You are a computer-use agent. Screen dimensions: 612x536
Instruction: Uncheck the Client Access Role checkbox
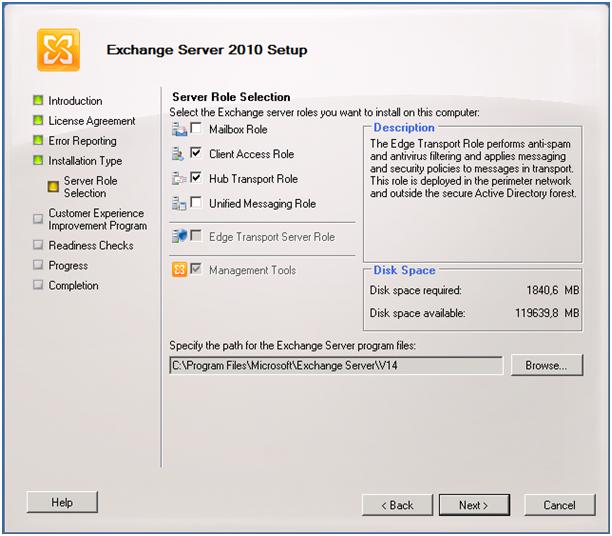click(196, 153)
